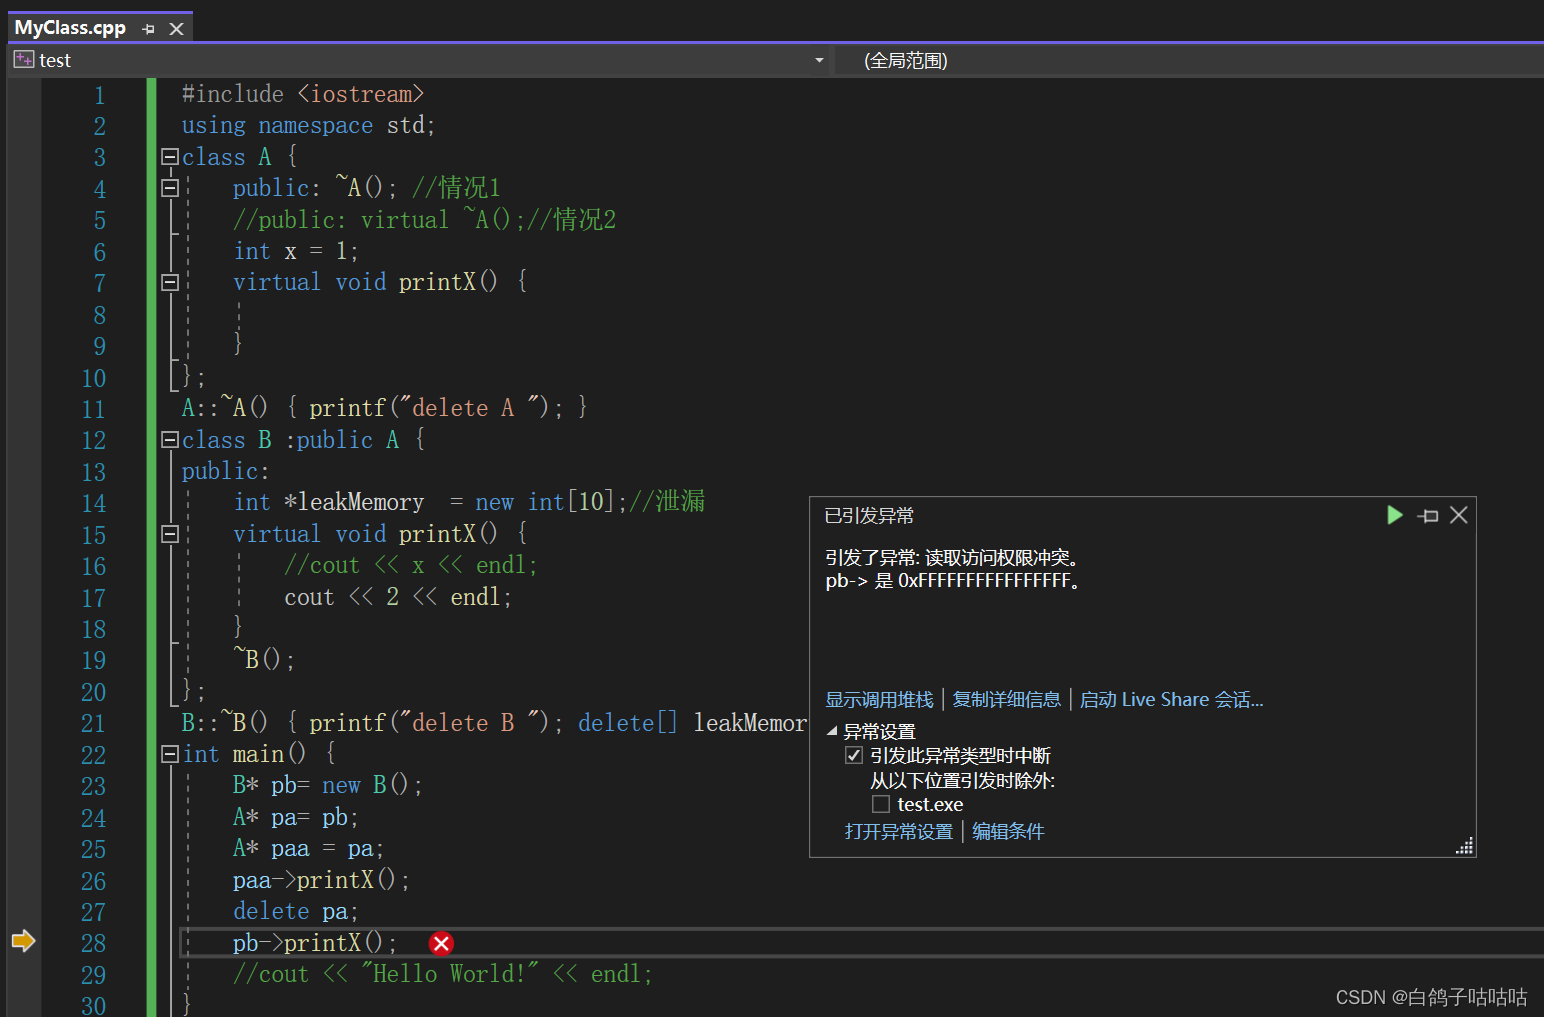Click the ~B(); declaration on line 19
The height and width of the screenshot is (1017, 1544).
[x=264, y=659]
